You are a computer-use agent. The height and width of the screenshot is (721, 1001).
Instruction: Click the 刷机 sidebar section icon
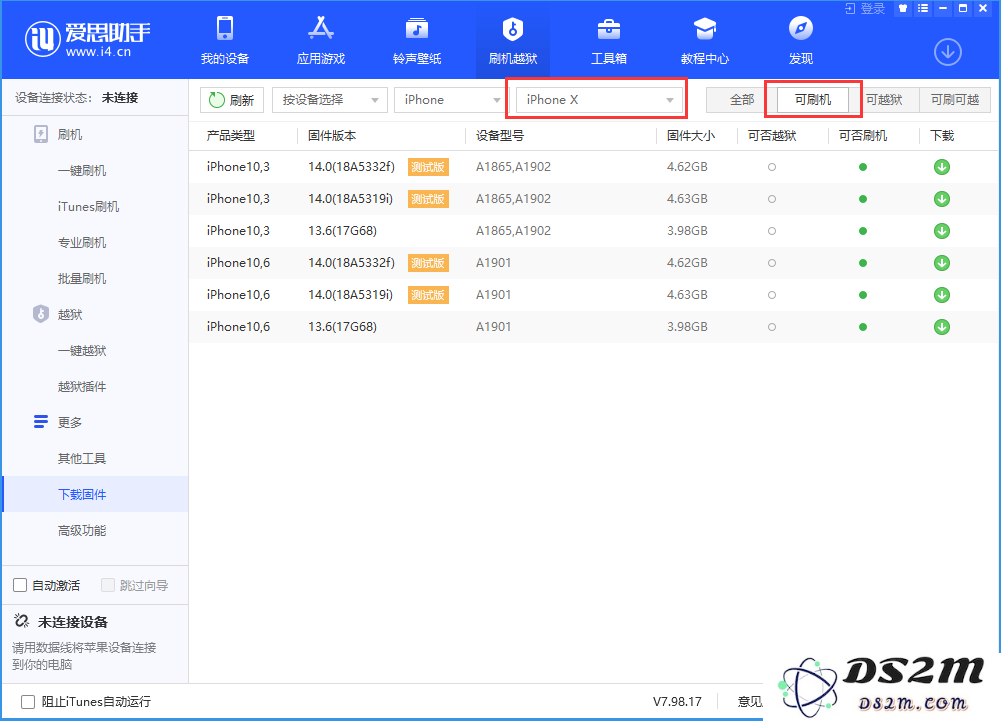coord(41,134)
